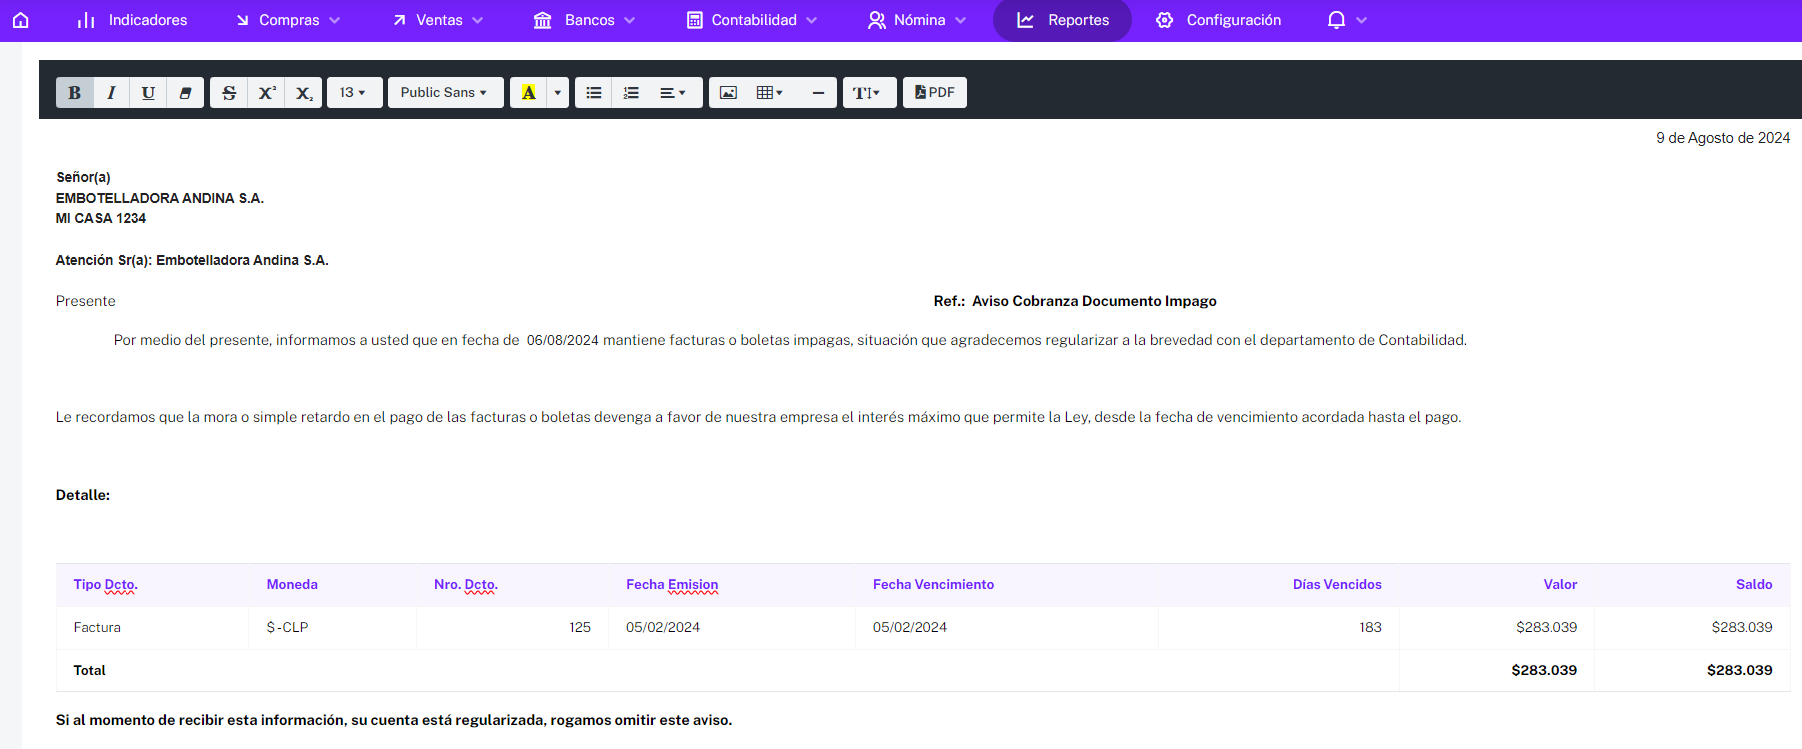
Task: Open the line height dropdown
Action: [868, 93]
